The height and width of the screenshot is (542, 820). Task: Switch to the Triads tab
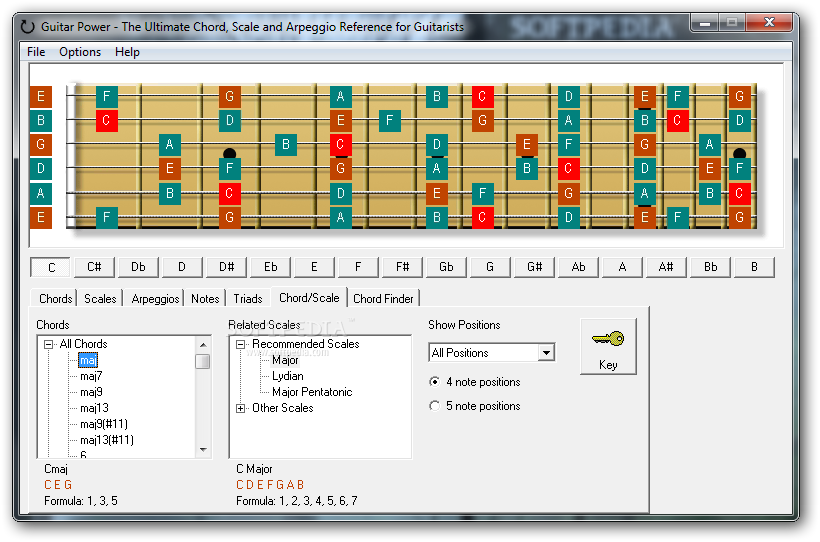[248, 299]
